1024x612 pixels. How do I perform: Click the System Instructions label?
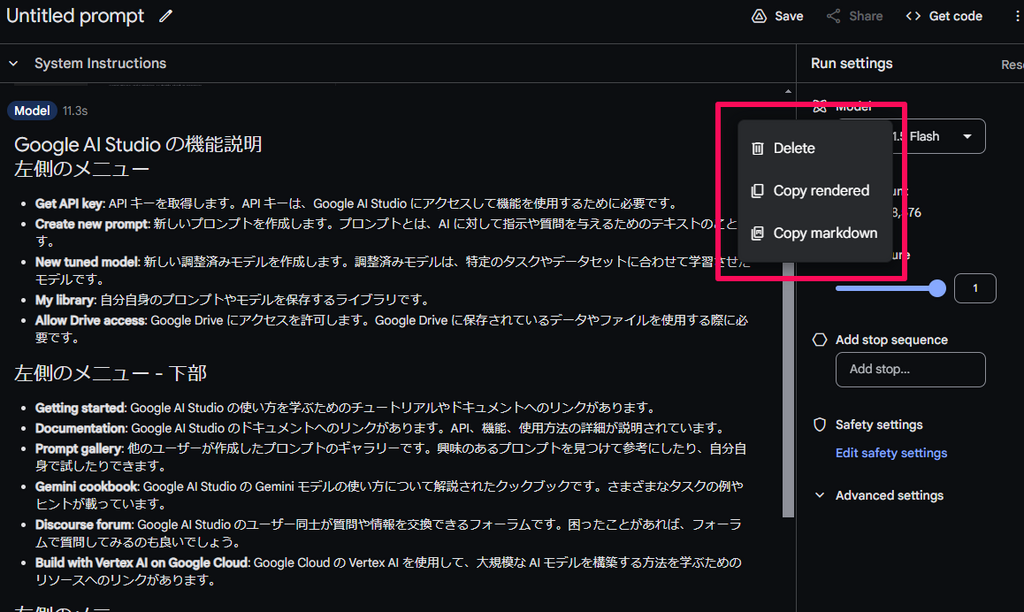(101, 63)
